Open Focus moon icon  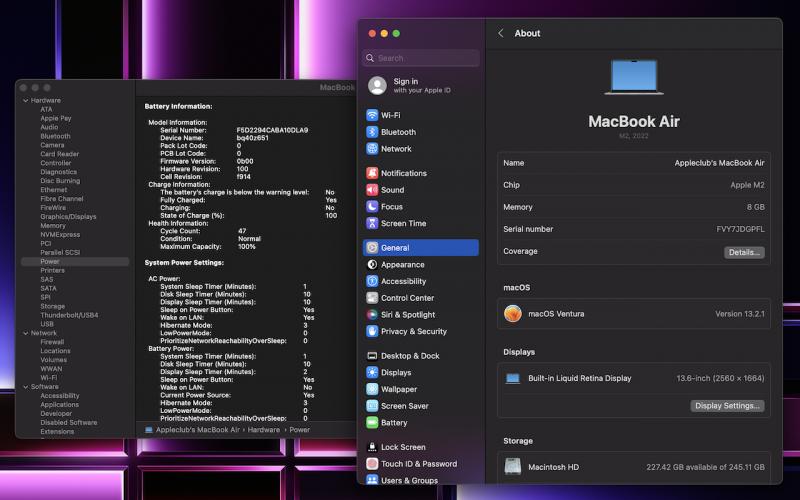372,207
